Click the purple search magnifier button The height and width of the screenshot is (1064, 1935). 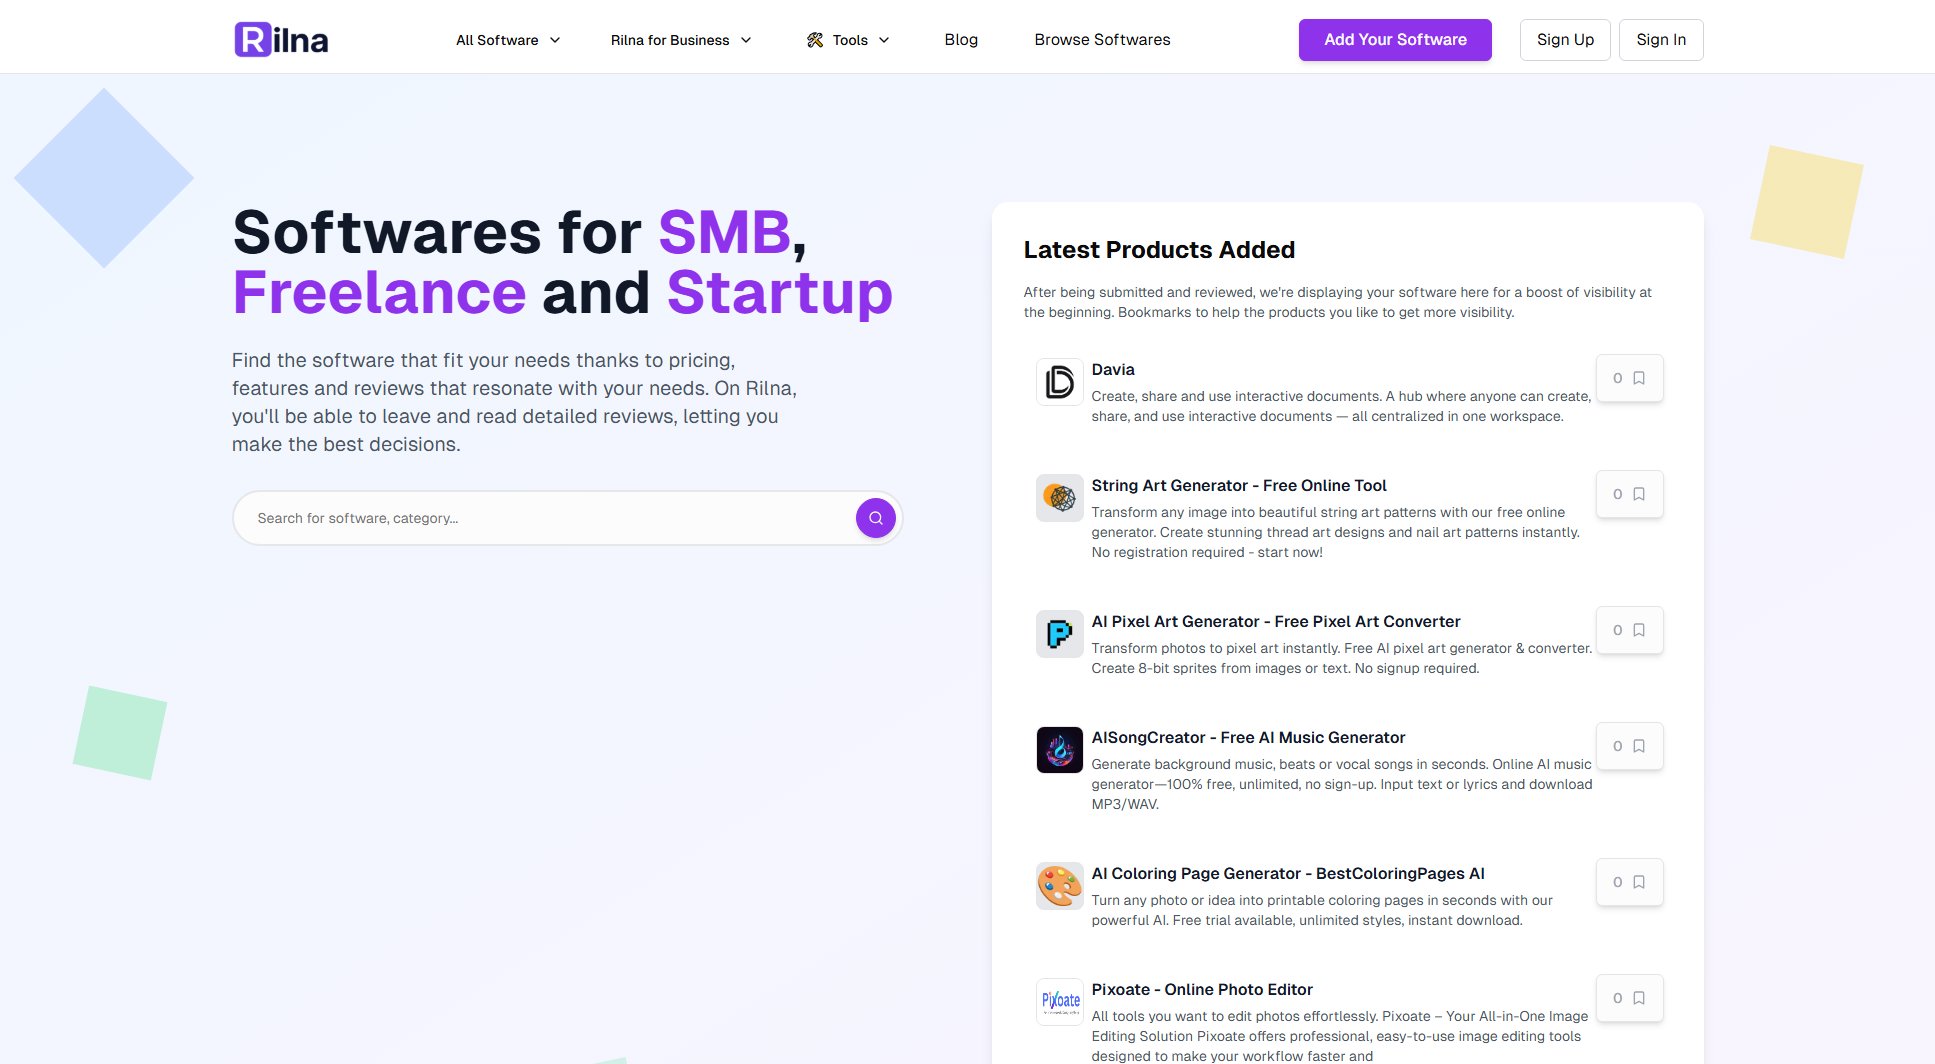(875, 518)
